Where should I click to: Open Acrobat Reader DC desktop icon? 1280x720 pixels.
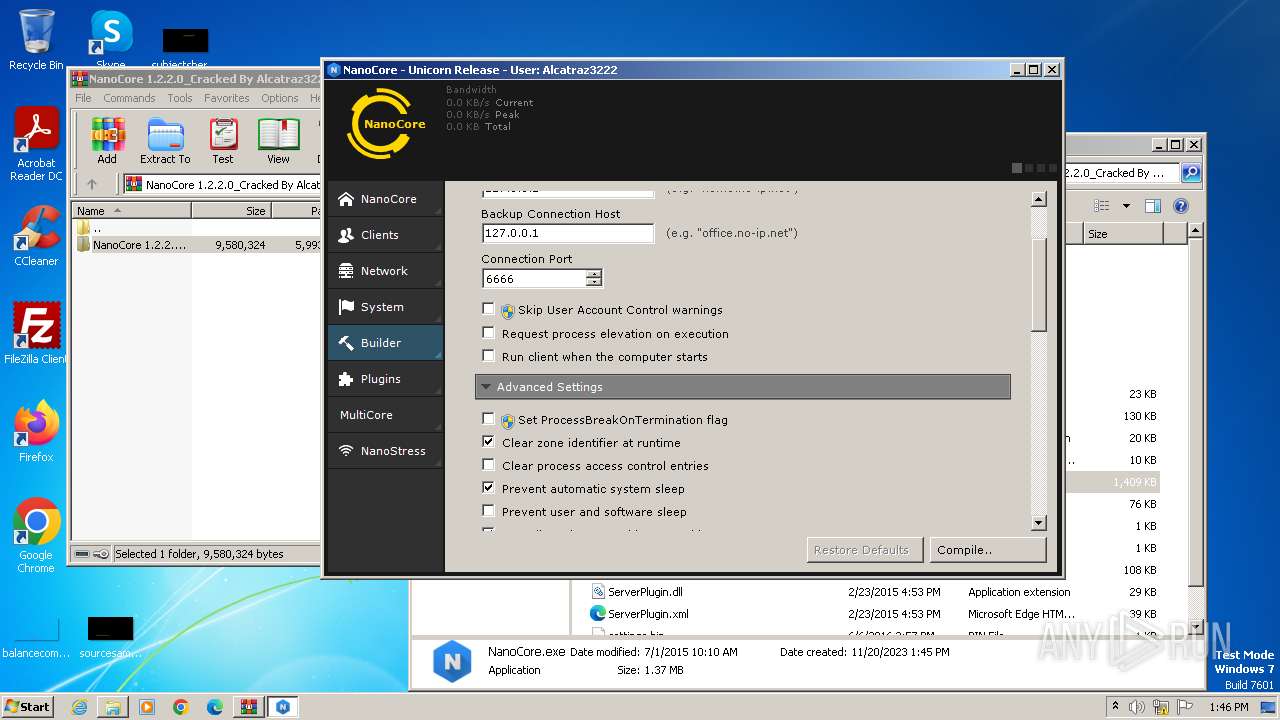coord(36,145)
